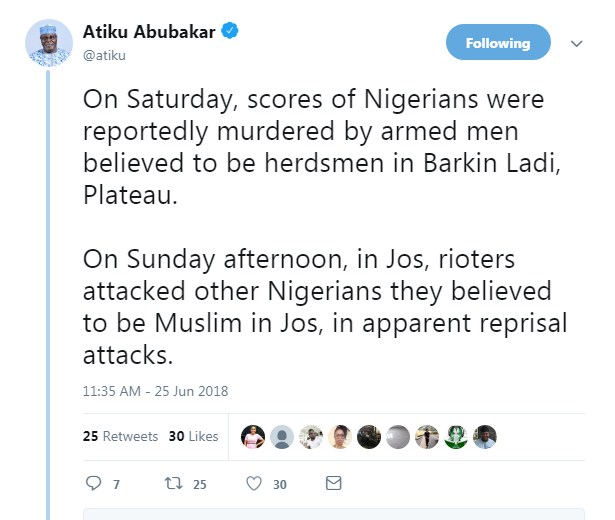Open the 25 Retweets list
The image size is (615, 520).
[x=120, y=437]
